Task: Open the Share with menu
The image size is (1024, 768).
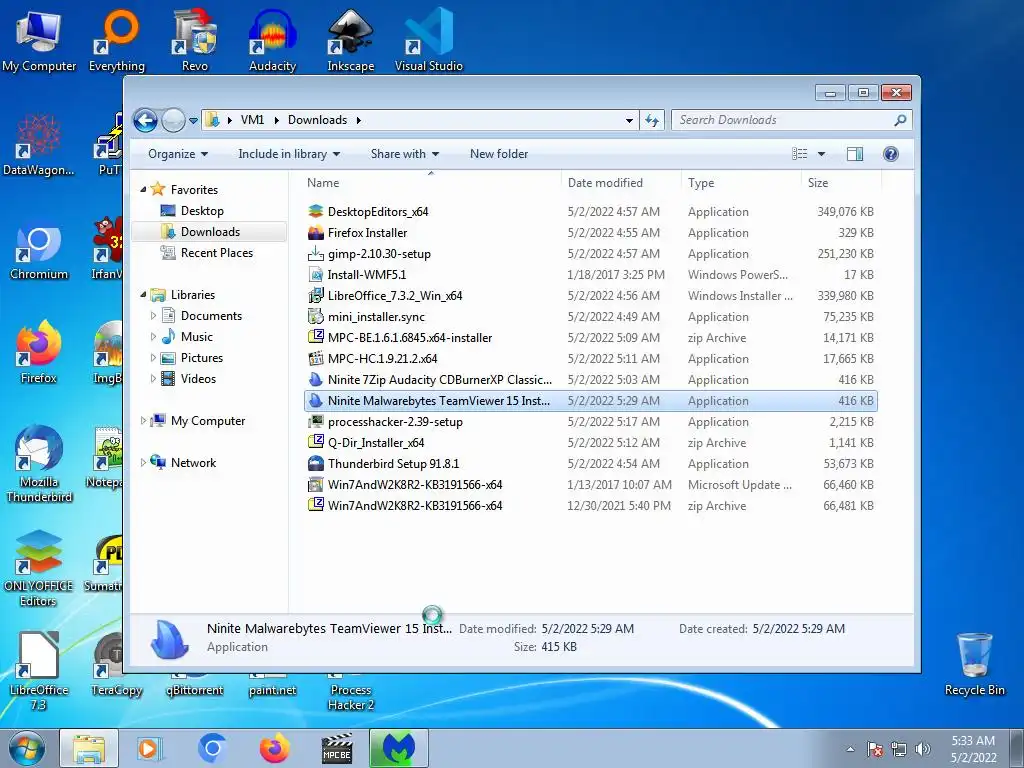Action: click(405, 154)
